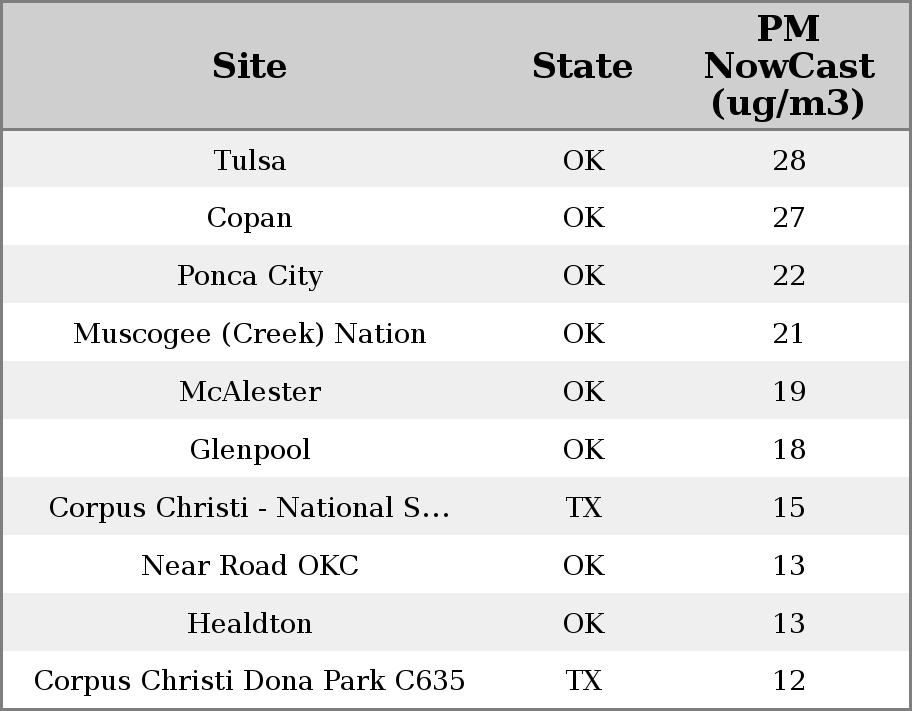The image size is (912, 711).
Task: Select the Near Road OKC site
Action: pos(249,566)
